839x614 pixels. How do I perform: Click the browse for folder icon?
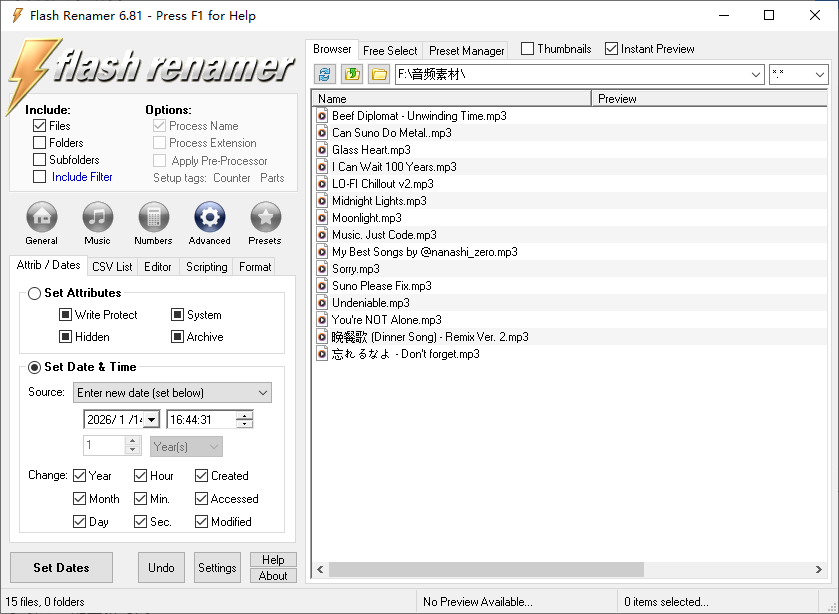coord(378,74)
